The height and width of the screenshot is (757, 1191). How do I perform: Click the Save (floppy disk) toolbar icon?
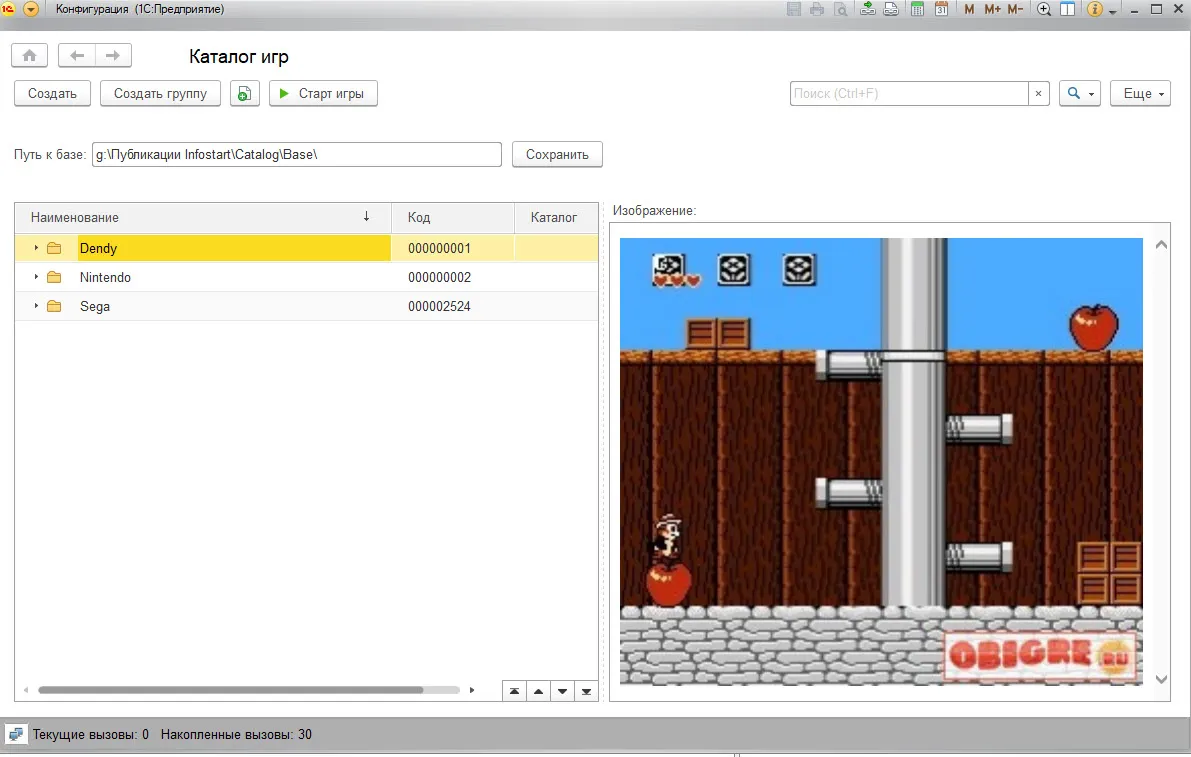[x=794, y=9]
